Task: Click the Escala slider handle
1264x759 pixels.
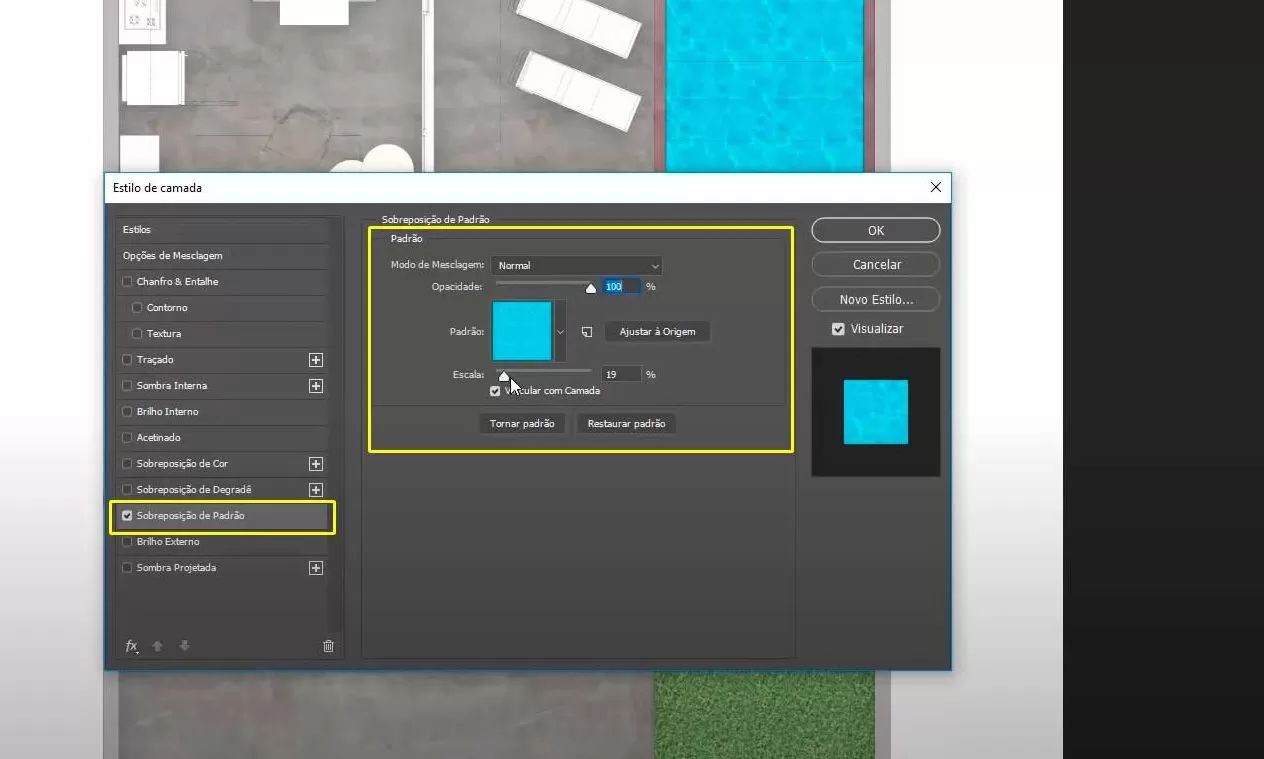Action: point(504,376)
